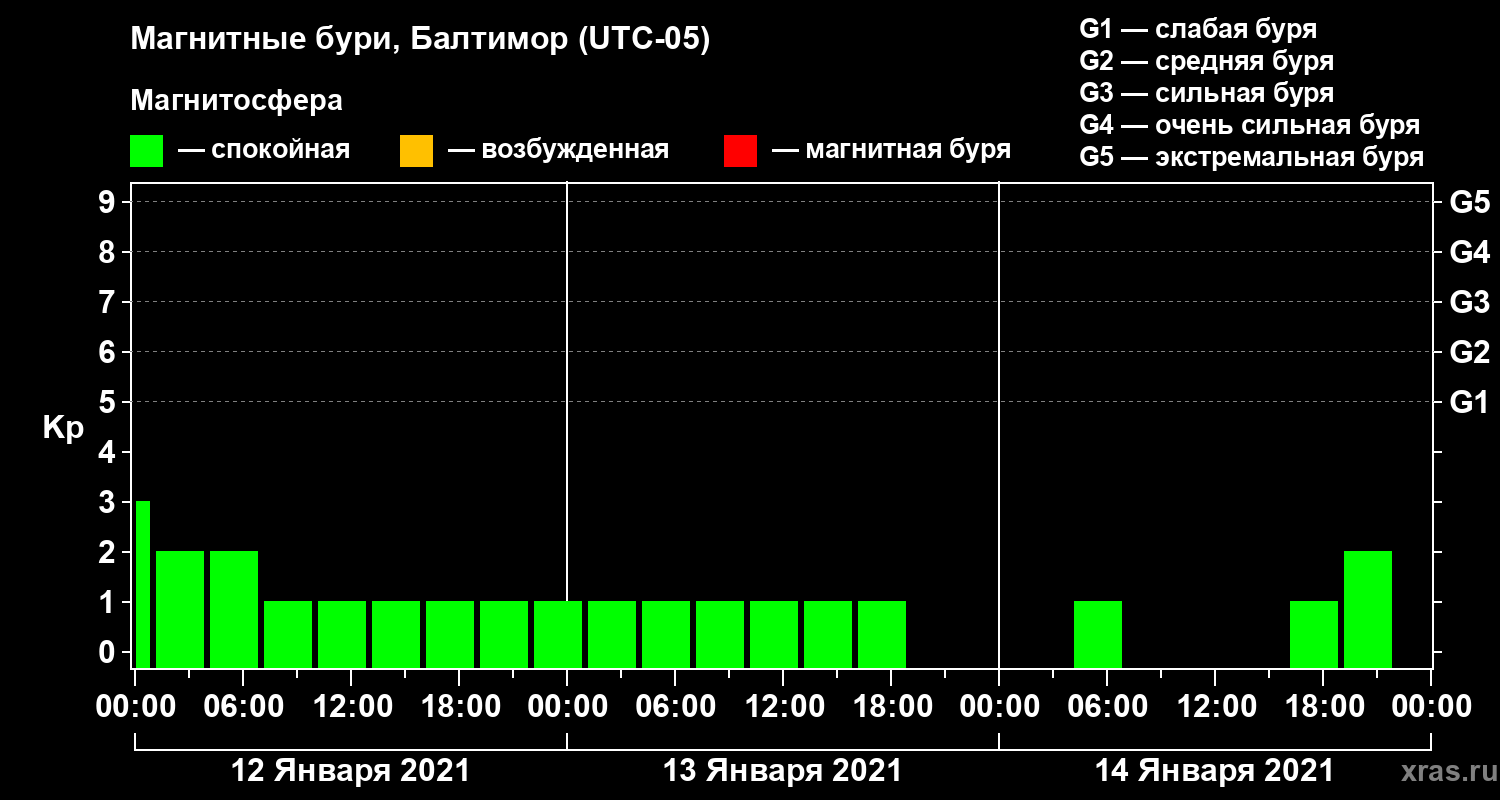
Task: Click the right-axis 'G3' label beside the Kp 7 gridline
Action: coord(1470,302)
